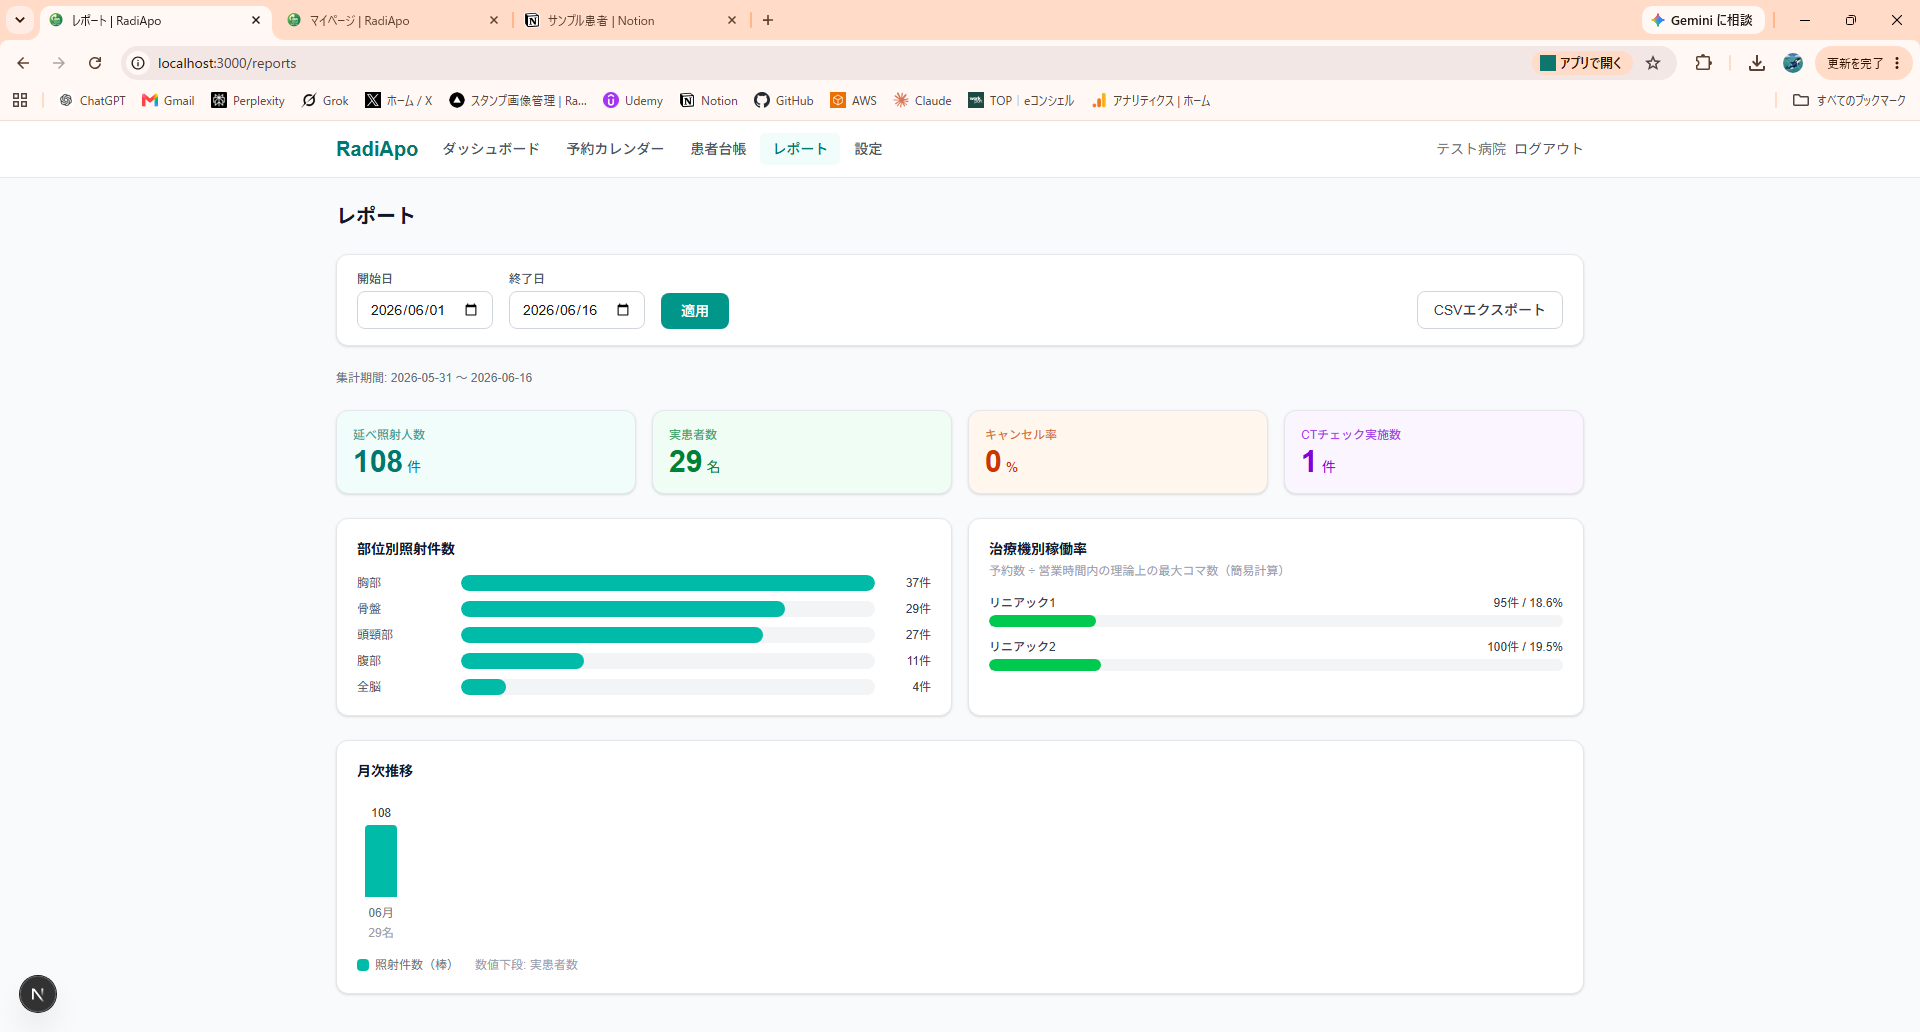Click the browser back arrow

click(23, 63)
